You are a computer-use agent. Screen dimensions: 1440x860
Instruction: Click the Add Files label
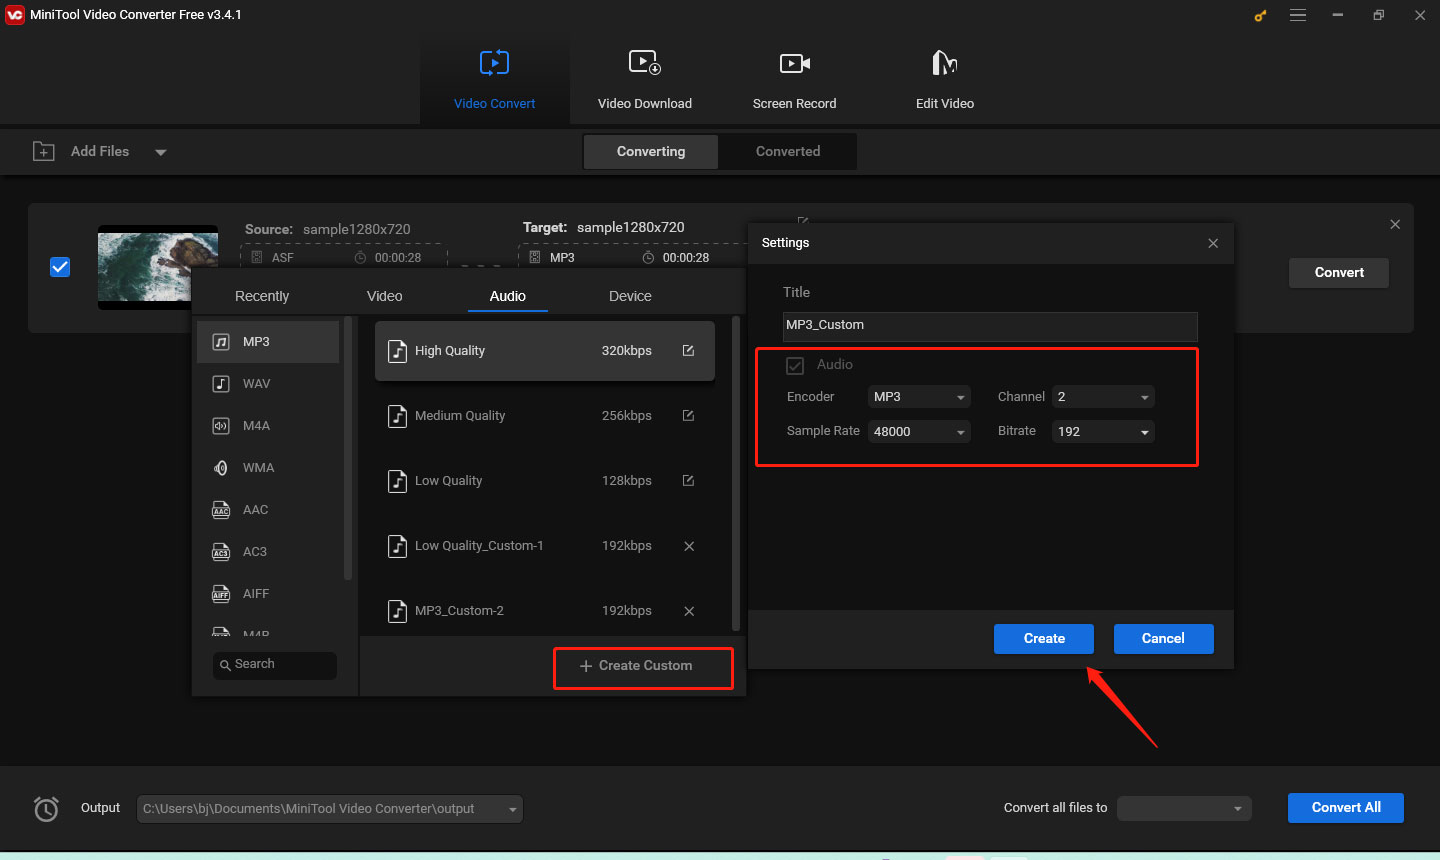(100, 152)
